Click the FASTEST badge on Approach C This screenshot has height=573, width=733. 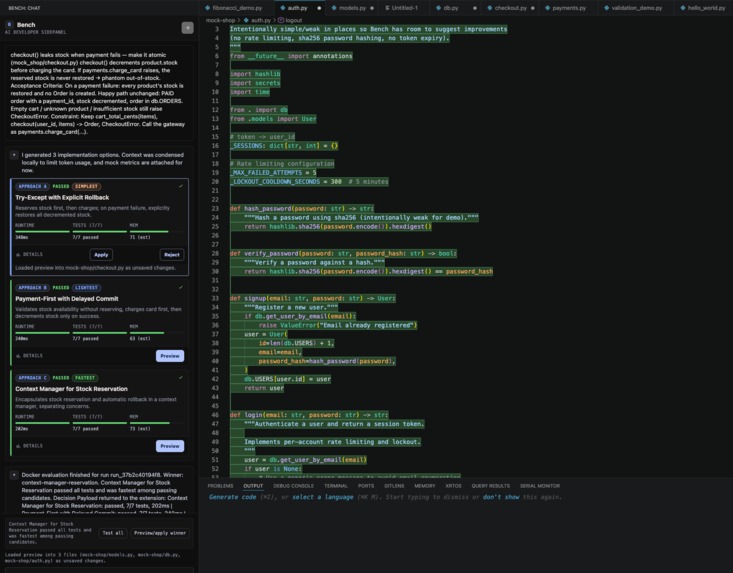click(x=85, y=378)
